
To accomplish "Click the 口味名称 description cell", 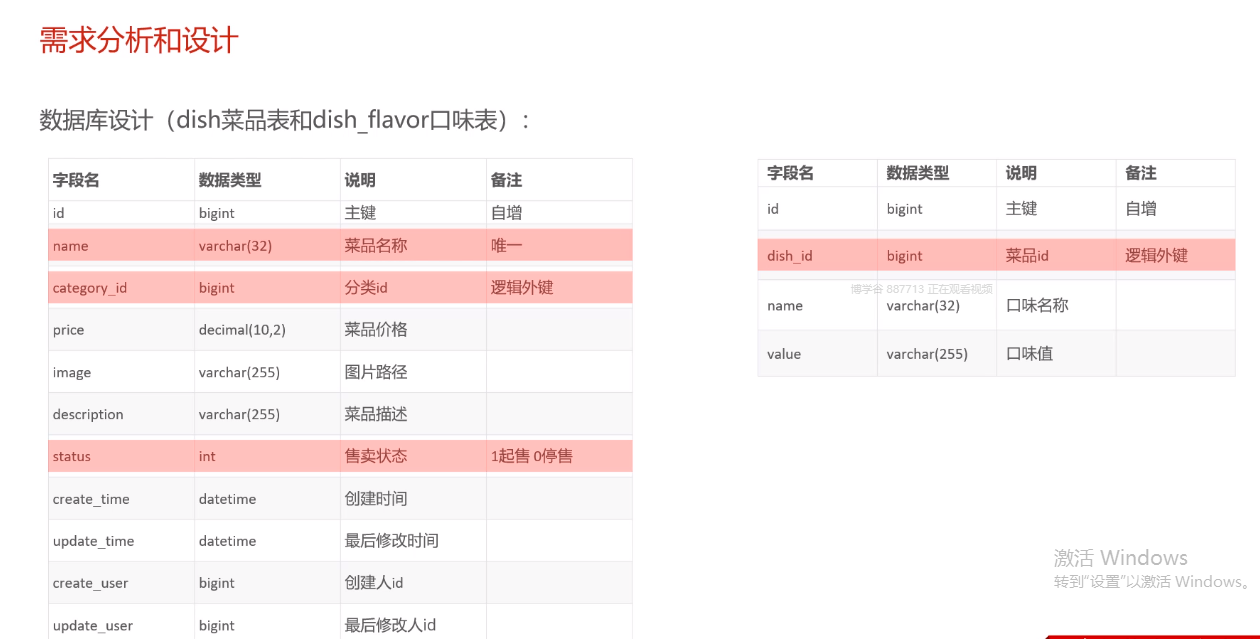I will coord(1037,305).
